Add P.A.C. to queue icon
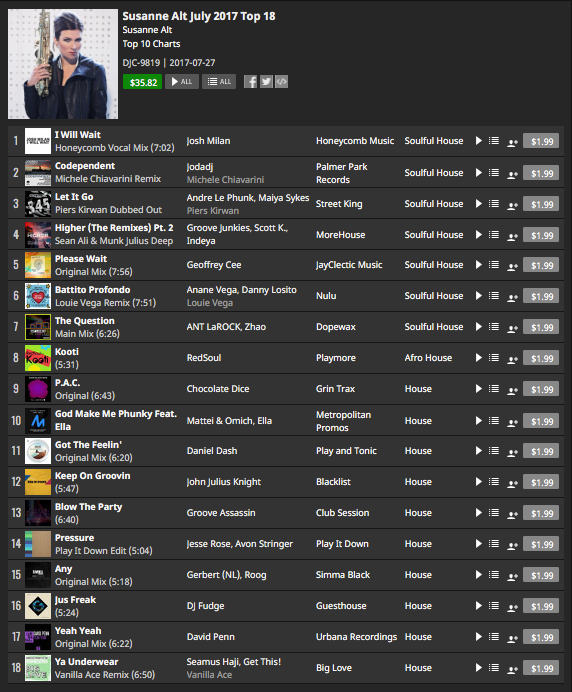 (494, 388)
